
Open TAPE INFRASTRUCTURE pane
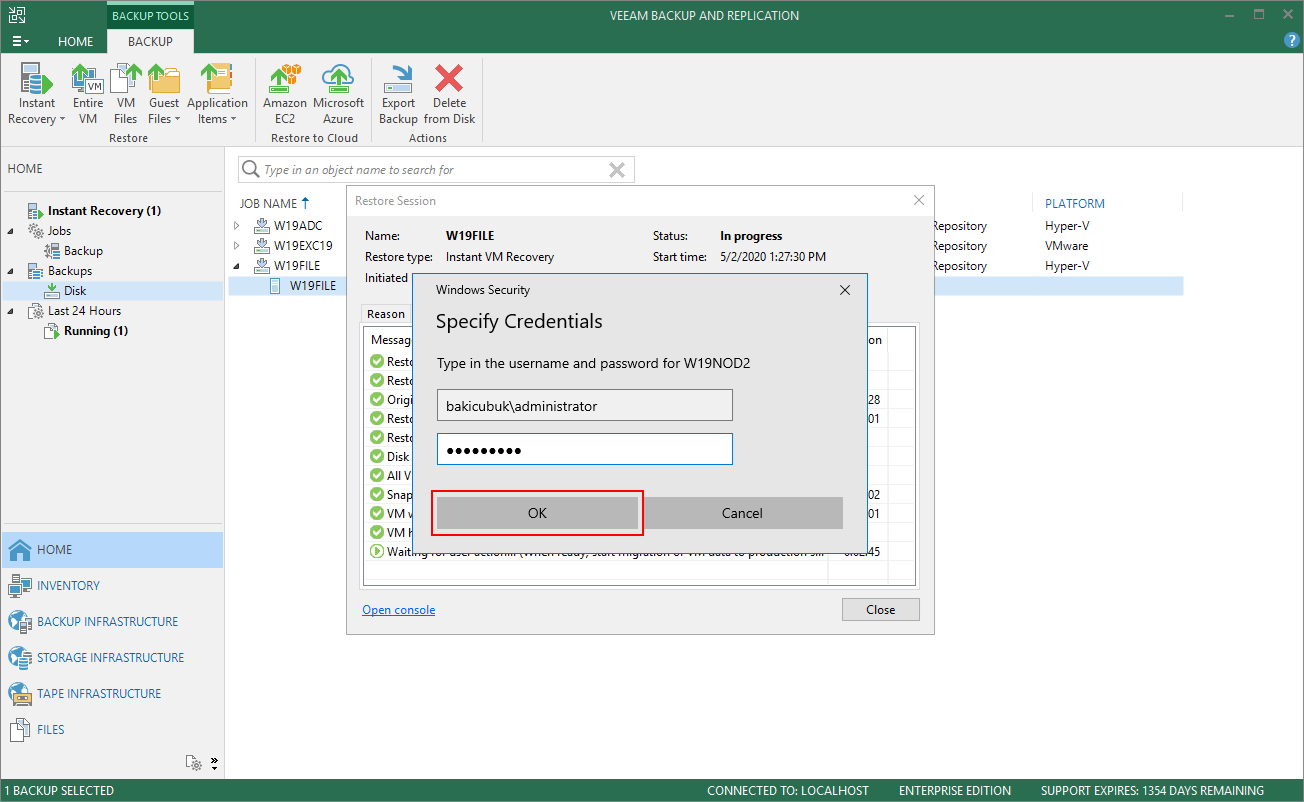pyautogui.click(x=111, y=694)
